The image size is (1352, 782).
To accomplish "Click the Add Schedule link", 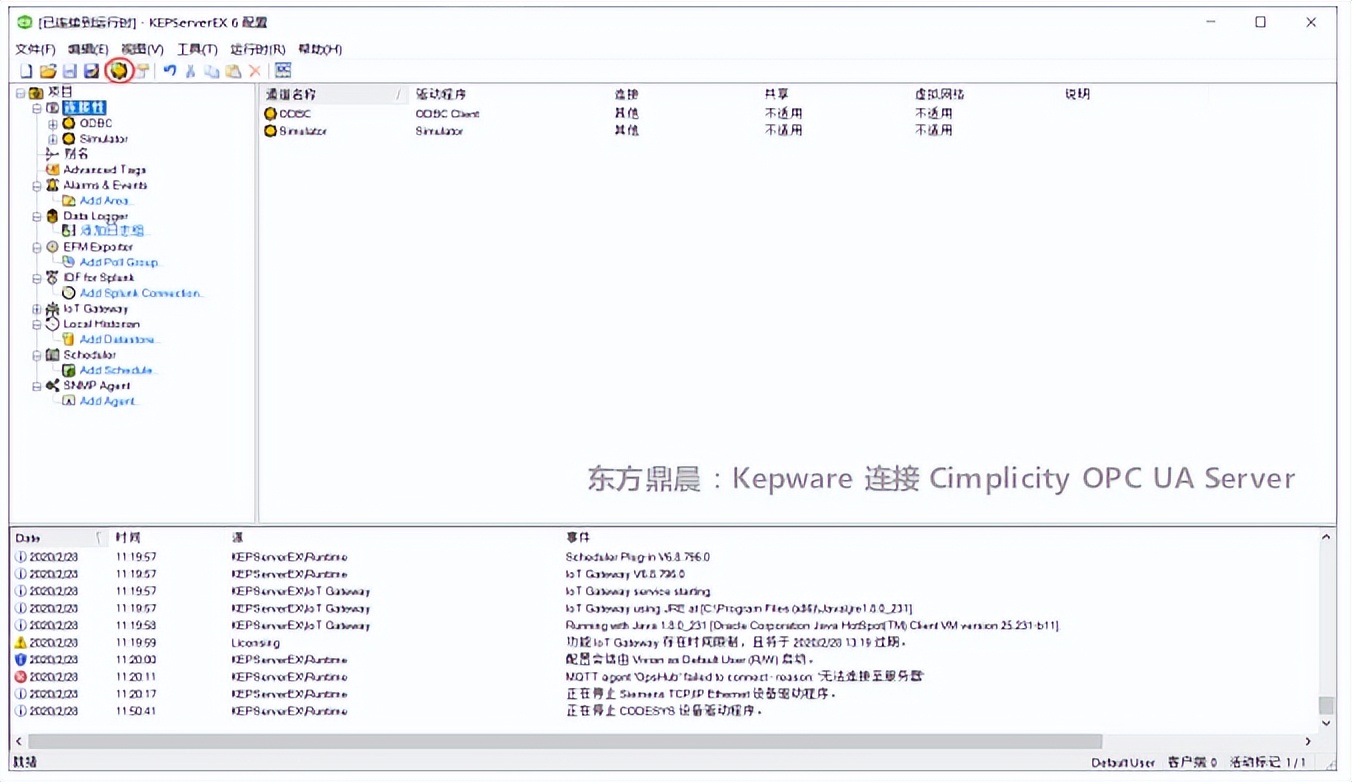I will pos(118,370).
